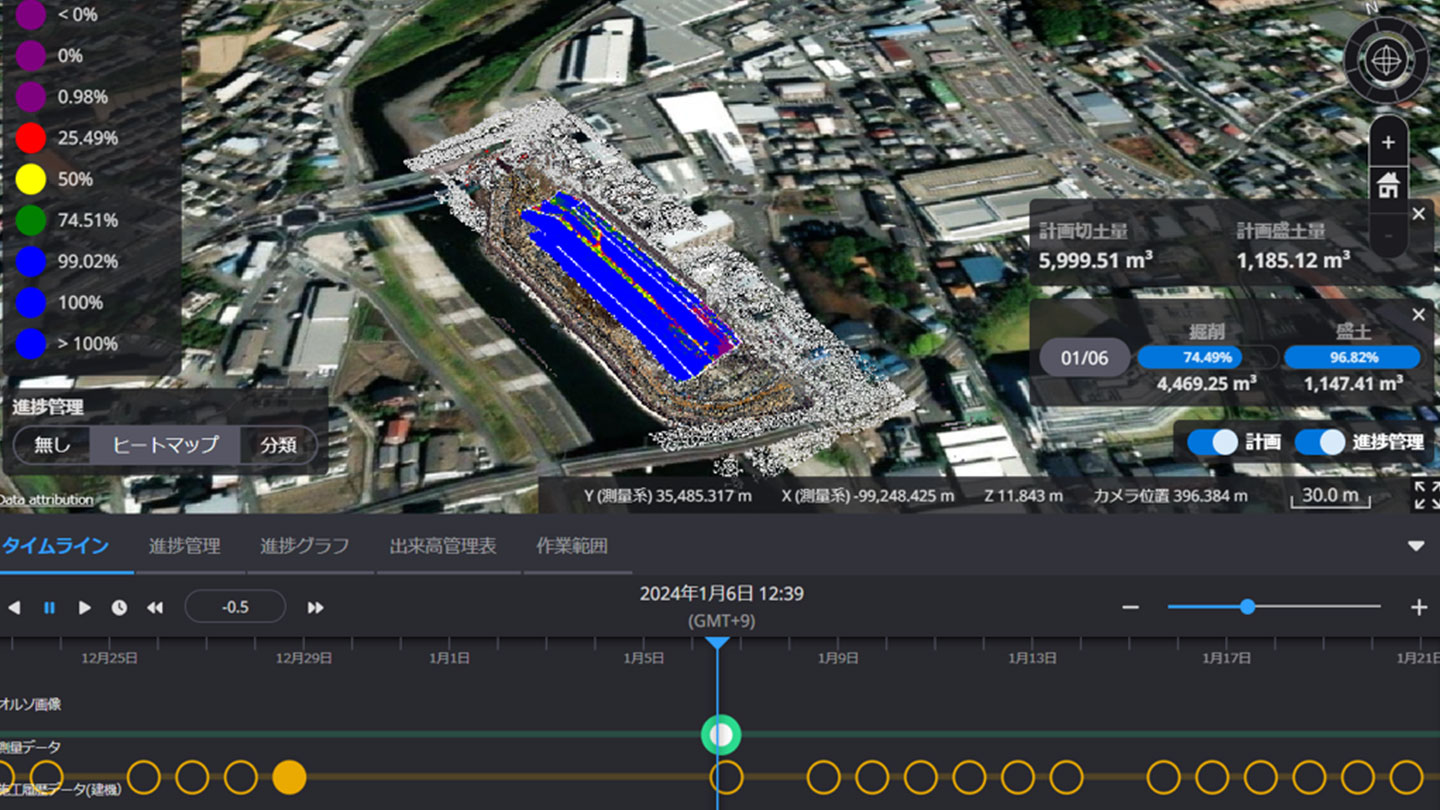Viewport: 1440px width, 810px height.
Task: Enter fullscreen with the expand arrows icon
Action: tap(1426, 494)
